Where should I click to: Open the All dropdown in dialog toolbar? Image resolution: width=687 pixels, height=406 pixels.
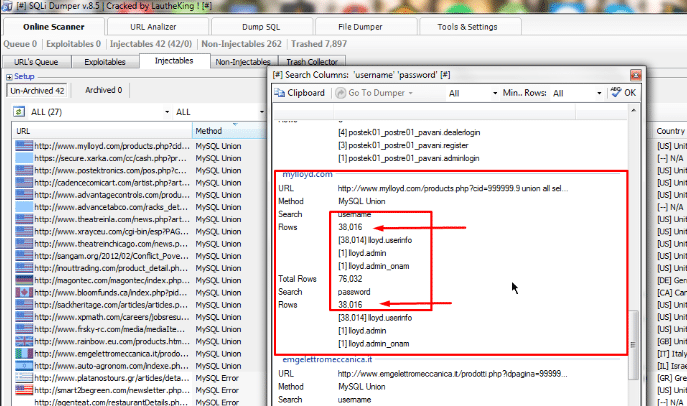[495, 93]
